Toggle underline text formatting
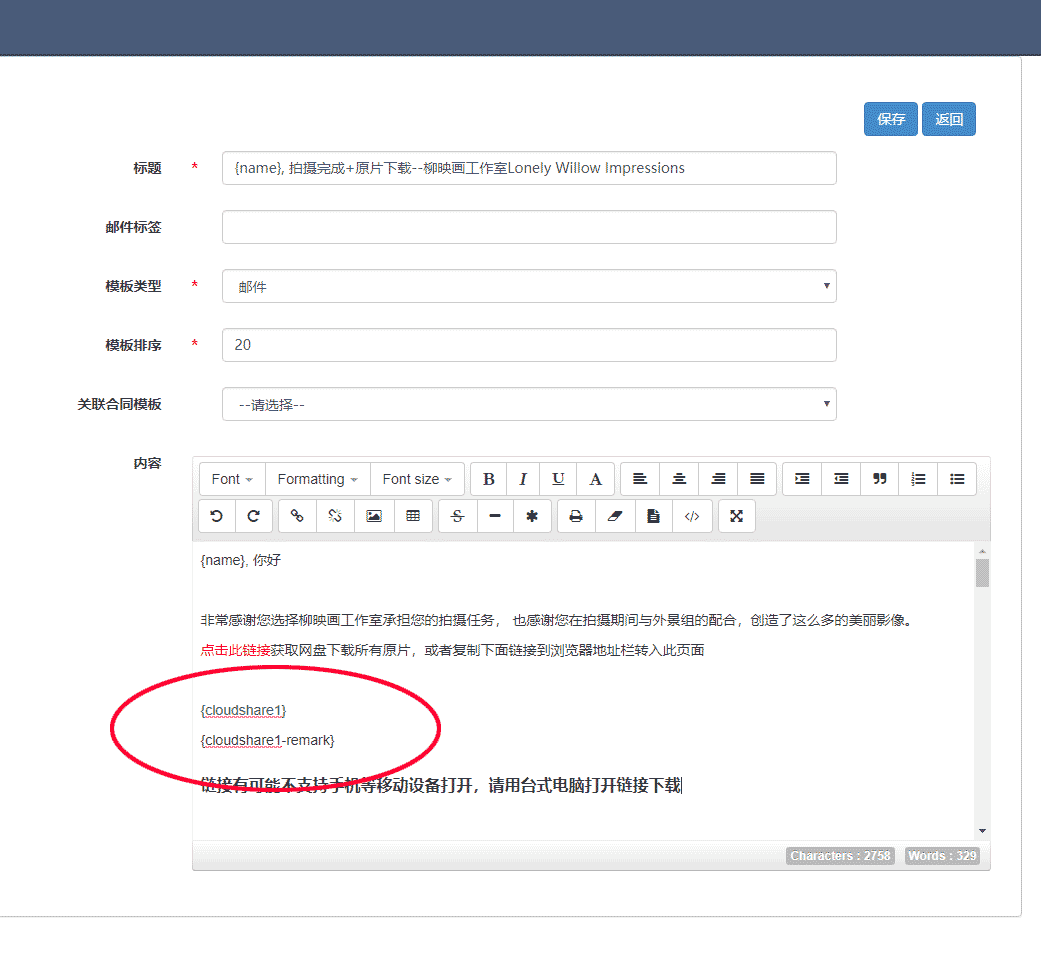This screenshot has height=955, width=1041. (558, 479)
